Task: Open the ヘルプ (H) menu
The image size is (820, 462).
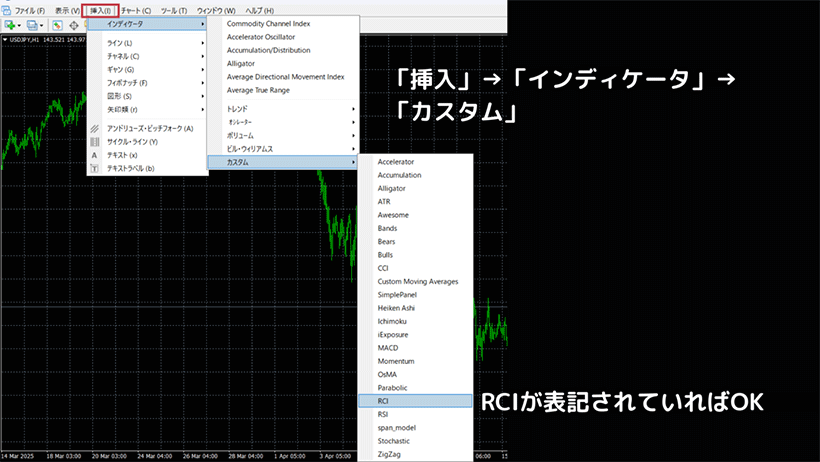Action: (x=259, y=10)
